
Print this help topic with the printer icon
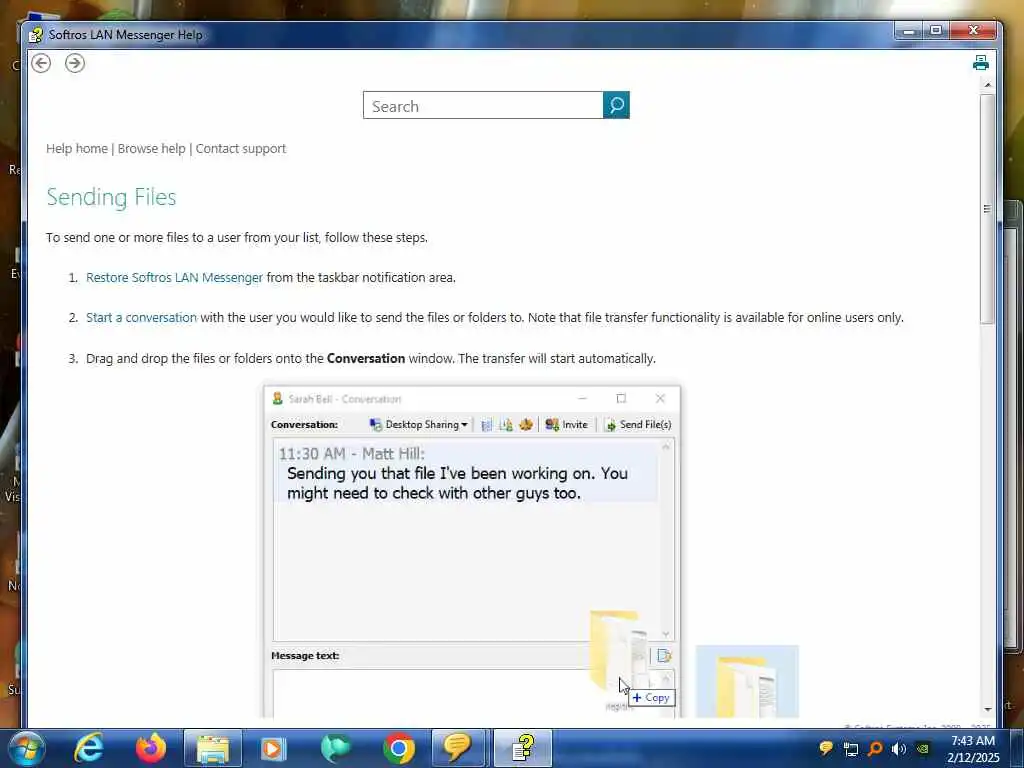pos(980,63)
